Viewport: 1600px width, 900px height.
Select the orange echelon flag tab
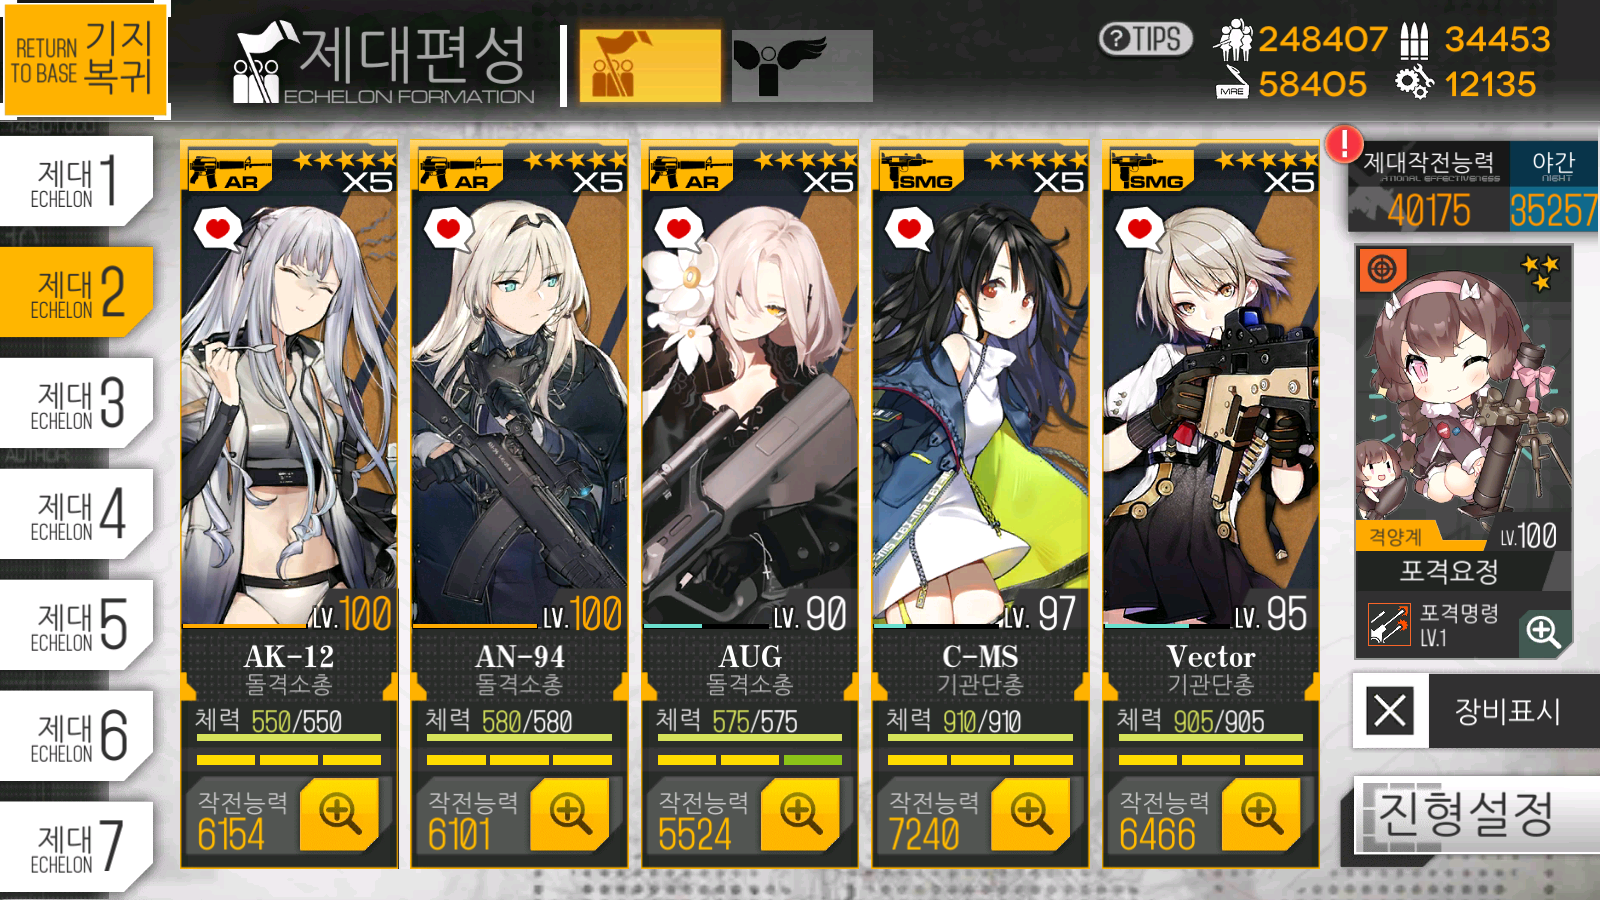[650, 65]
